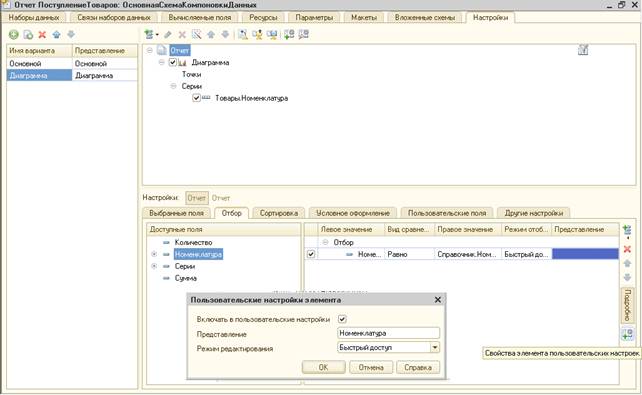642x395 pixels.
Task: Click the vertical Подробно button
Action: (627, 305)
